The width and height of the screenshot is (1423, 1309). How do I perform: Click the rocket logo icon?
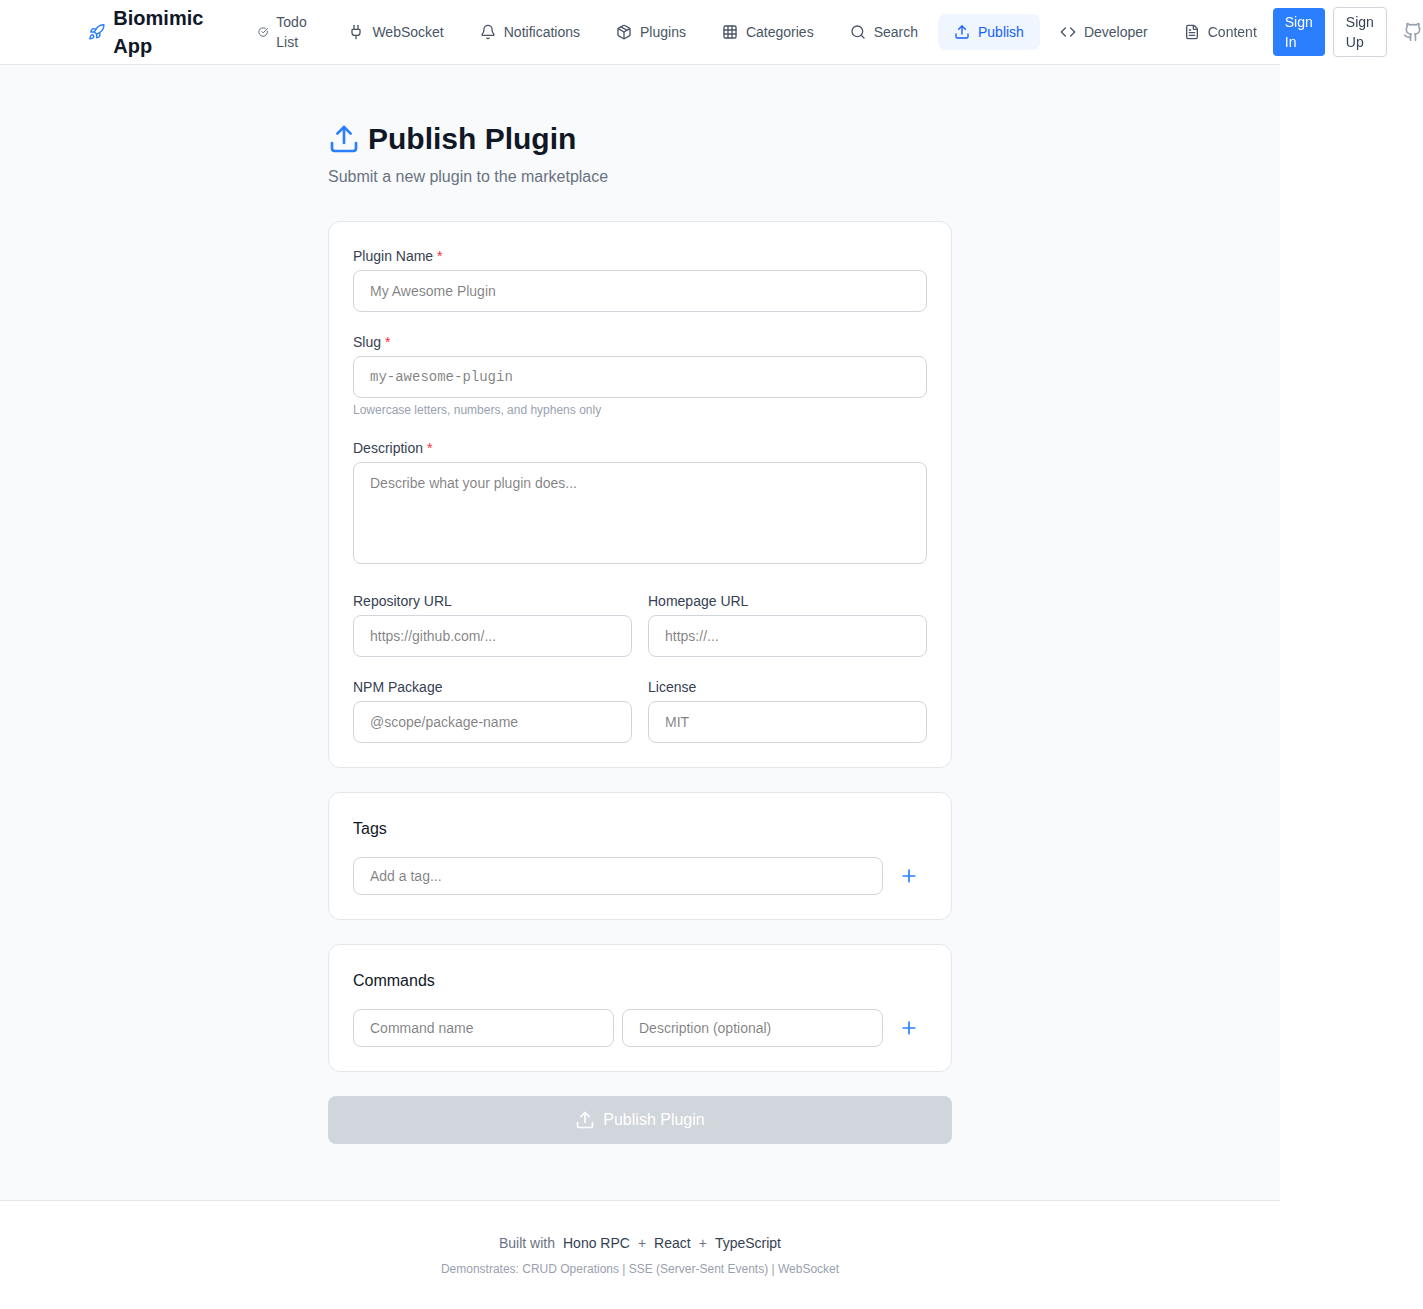[97, 32]
